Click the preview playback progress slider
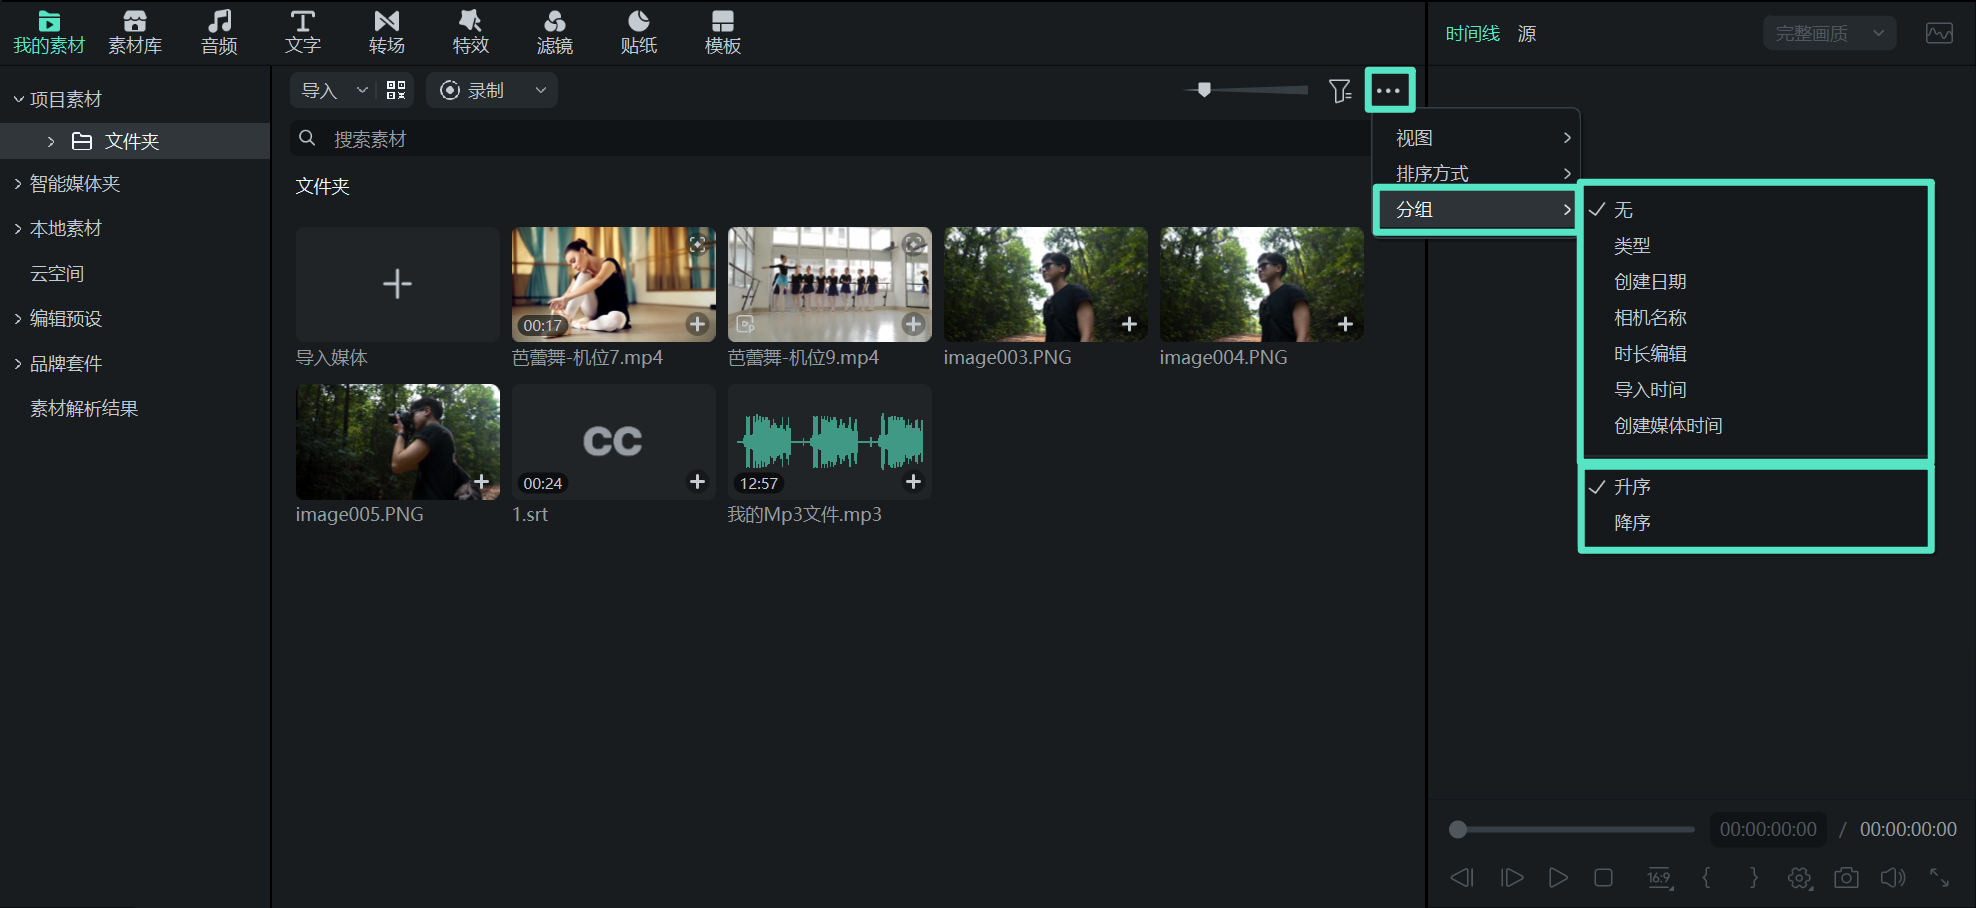This screenshot has width=1976, height=908. (1572, 829)
